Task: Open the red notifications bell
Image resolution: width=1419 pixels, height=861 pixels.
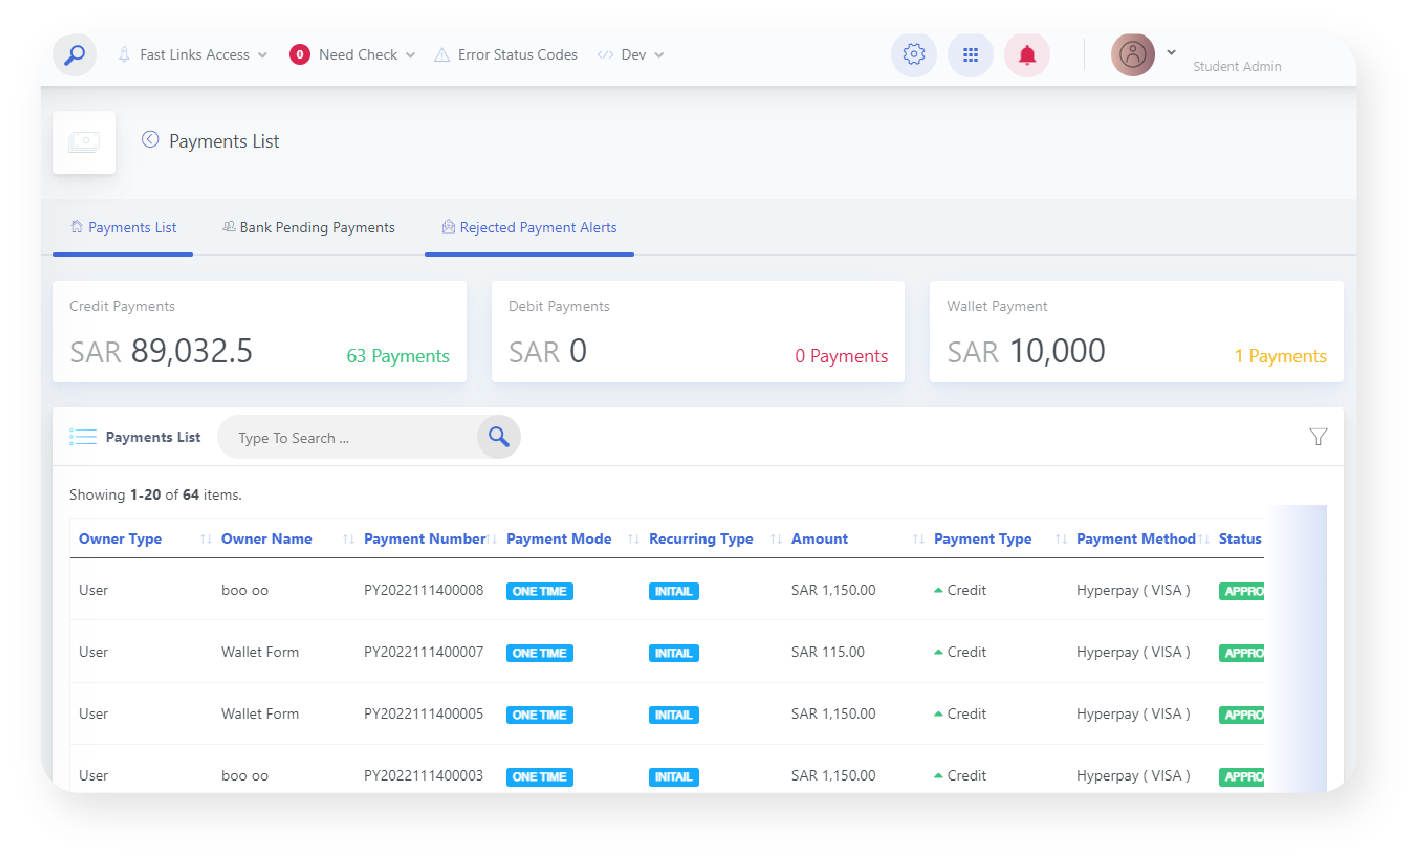Action: [x=1027, y=54]
